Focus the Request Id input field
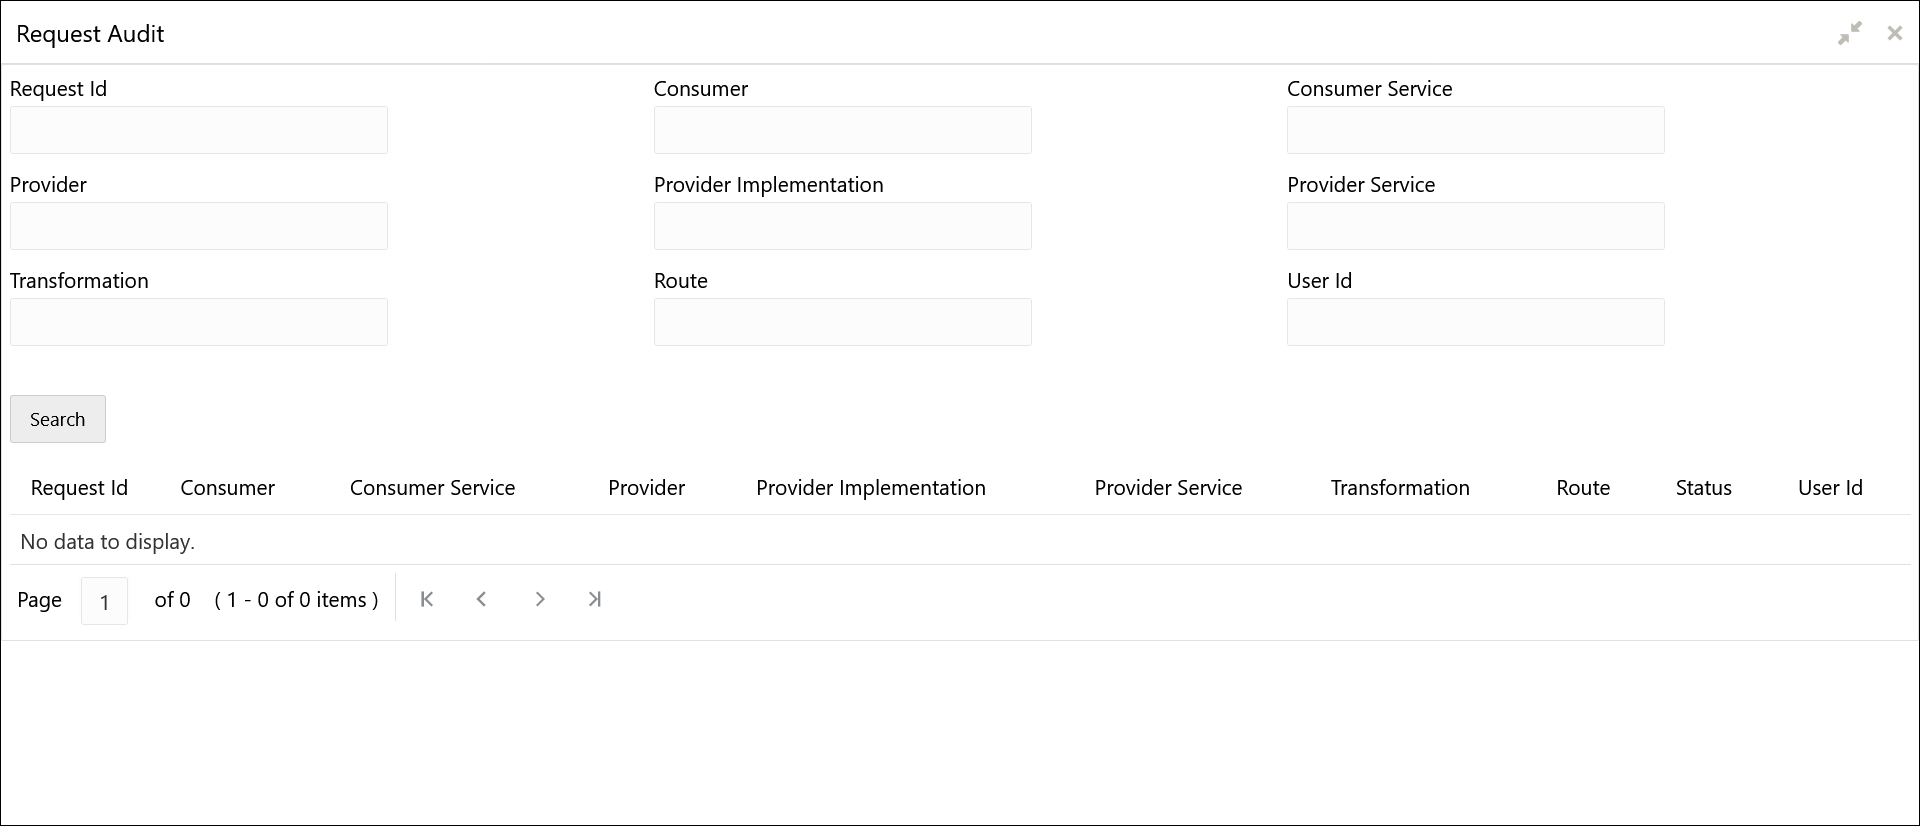This screenshot has width=1920, height=826. point(199,130)
